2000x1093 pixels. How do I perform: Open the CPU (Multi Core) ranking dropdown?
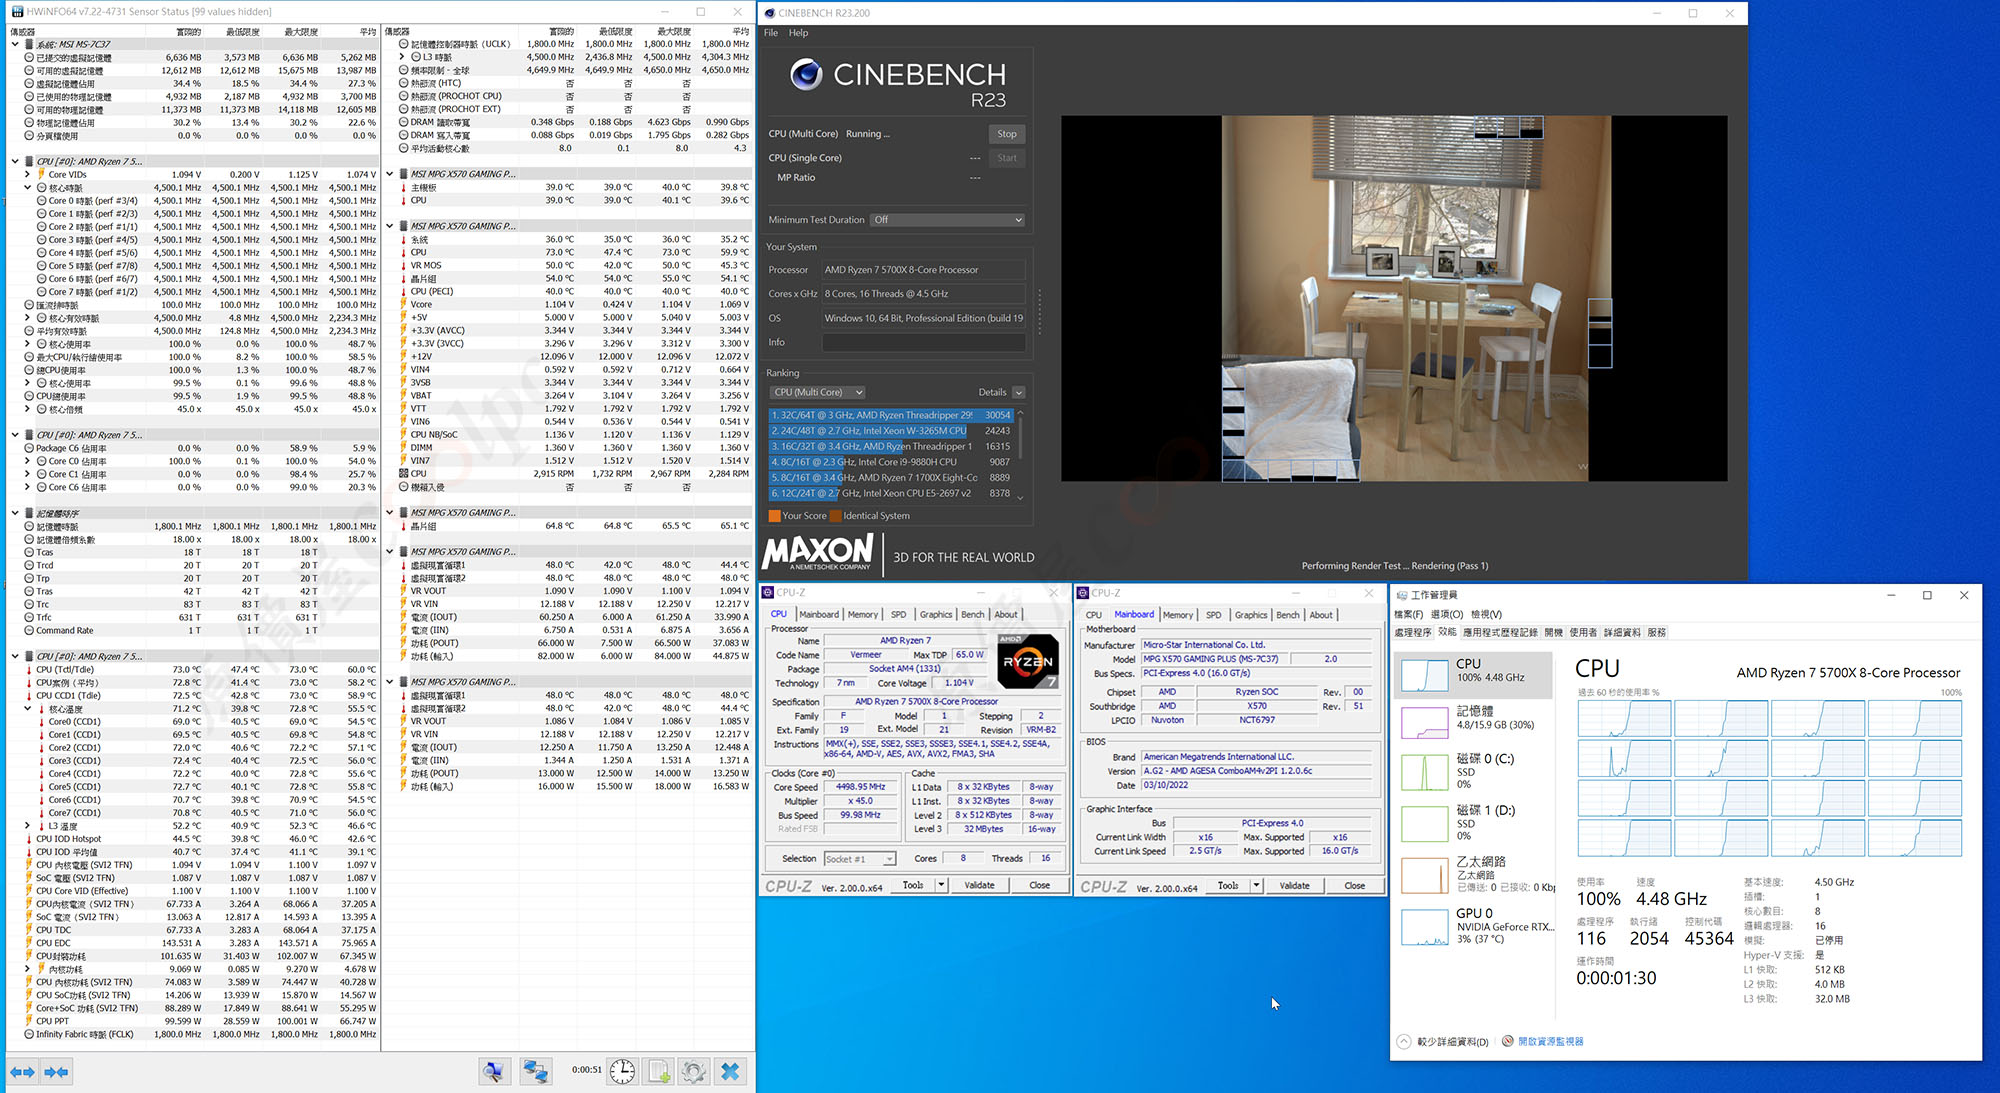click(818, 392)
